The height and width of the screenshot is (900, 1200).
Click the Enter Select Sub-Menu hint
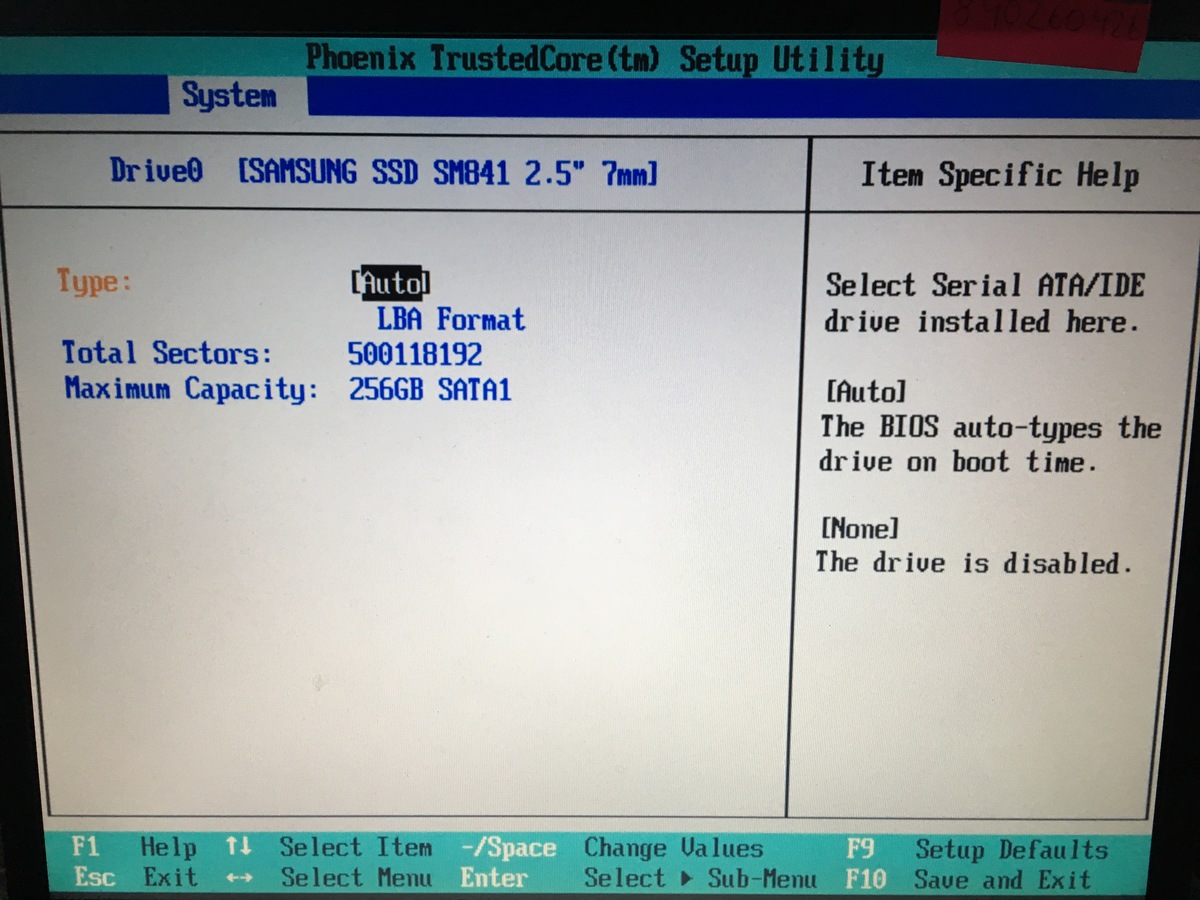pyautogui.click(x=638, y=879)
